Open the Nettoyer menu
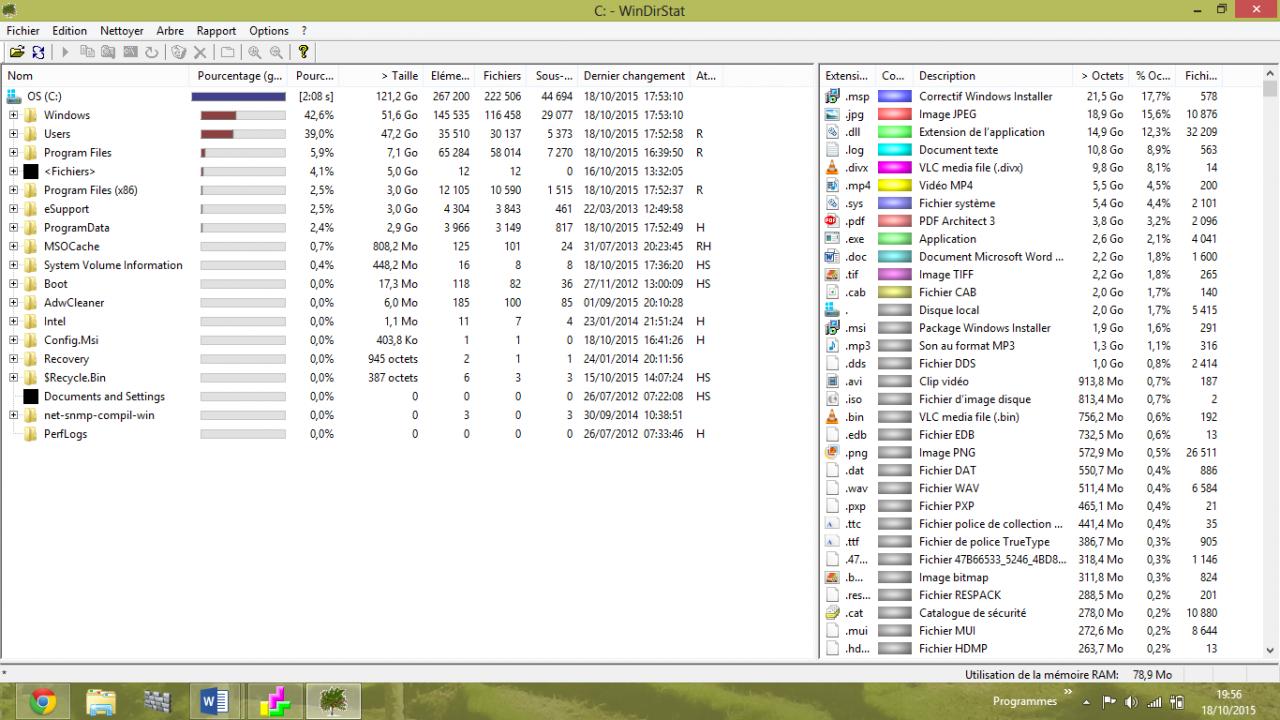Image resolution: width=1280 pixels, height=720 pixels. (x=122, y=31)
